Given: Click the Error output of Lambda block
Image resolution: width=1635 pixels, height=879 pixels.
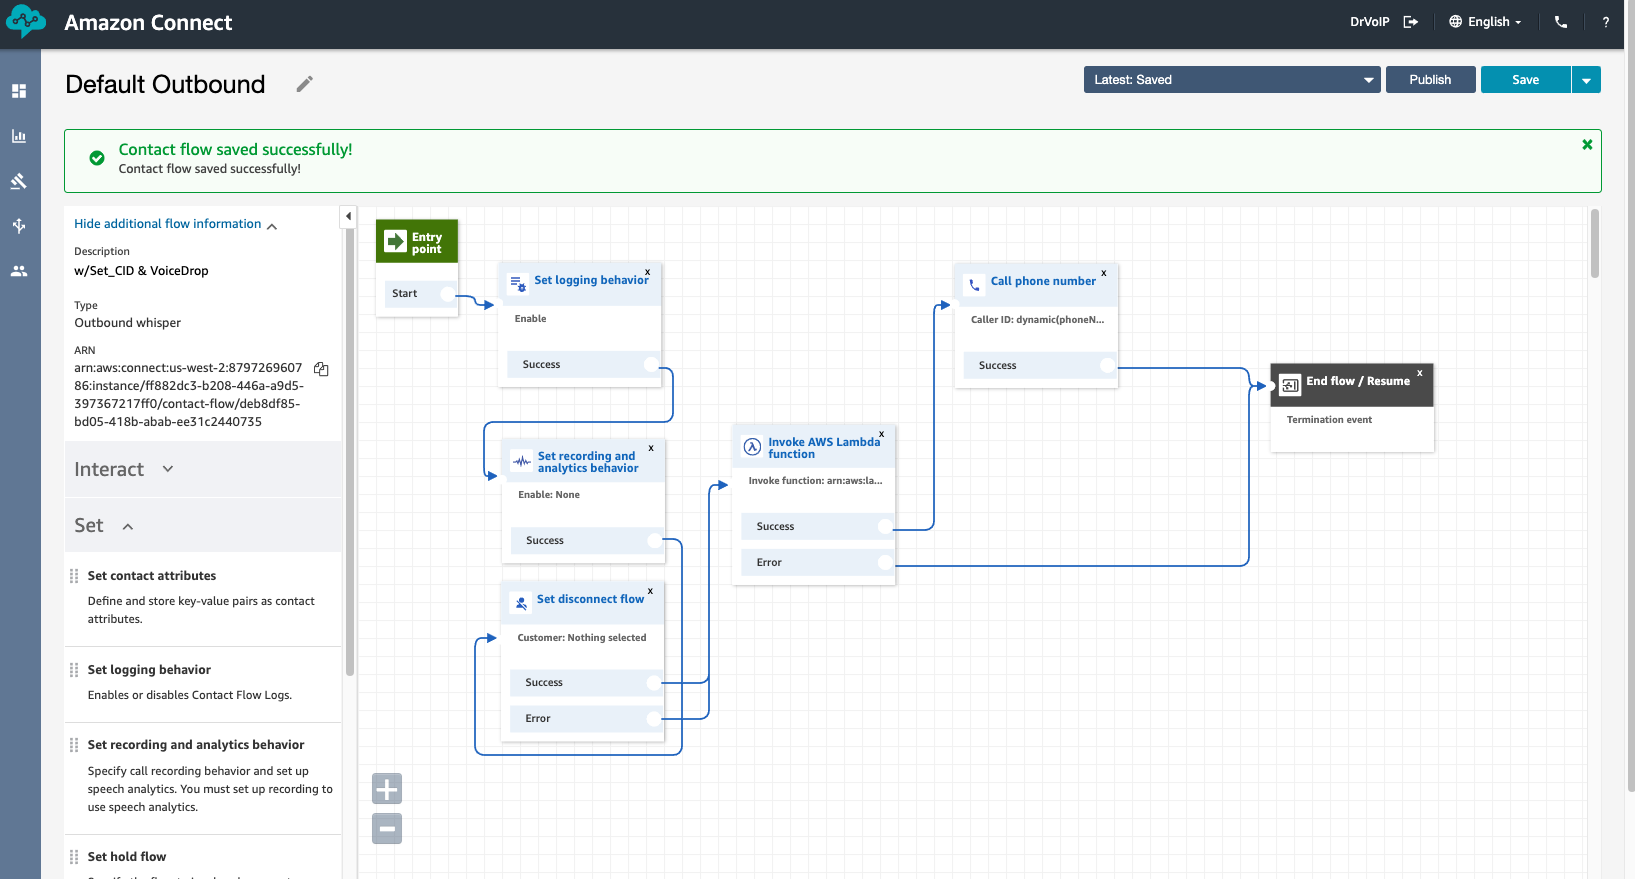Looking at the screenshot, I should [818, 563].
